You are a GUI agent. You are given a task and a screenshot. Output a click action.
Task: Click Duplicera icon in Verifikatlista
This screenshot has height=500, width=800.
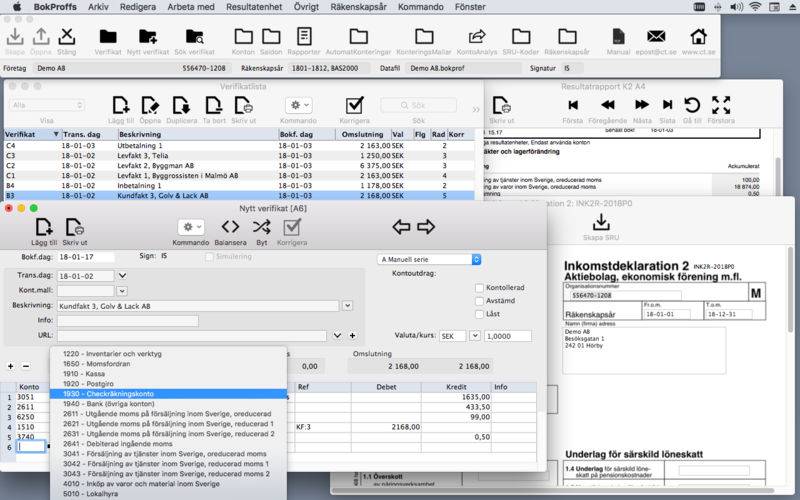tap(181, 106)
